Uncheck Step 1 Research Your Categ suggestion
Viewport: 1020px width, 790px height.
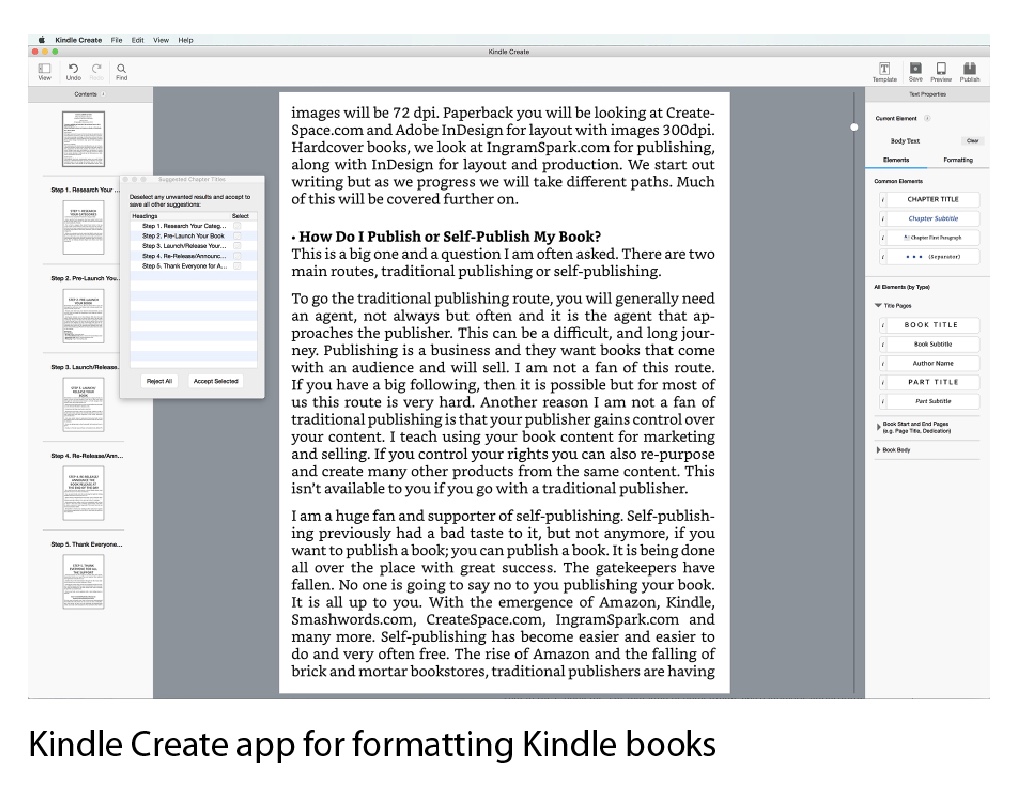tap(237, 226)
